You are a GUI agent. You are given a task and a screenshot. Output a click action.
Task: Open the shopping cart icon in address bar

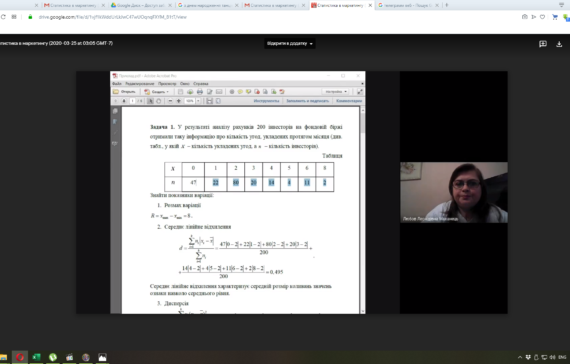coord(555,17)
